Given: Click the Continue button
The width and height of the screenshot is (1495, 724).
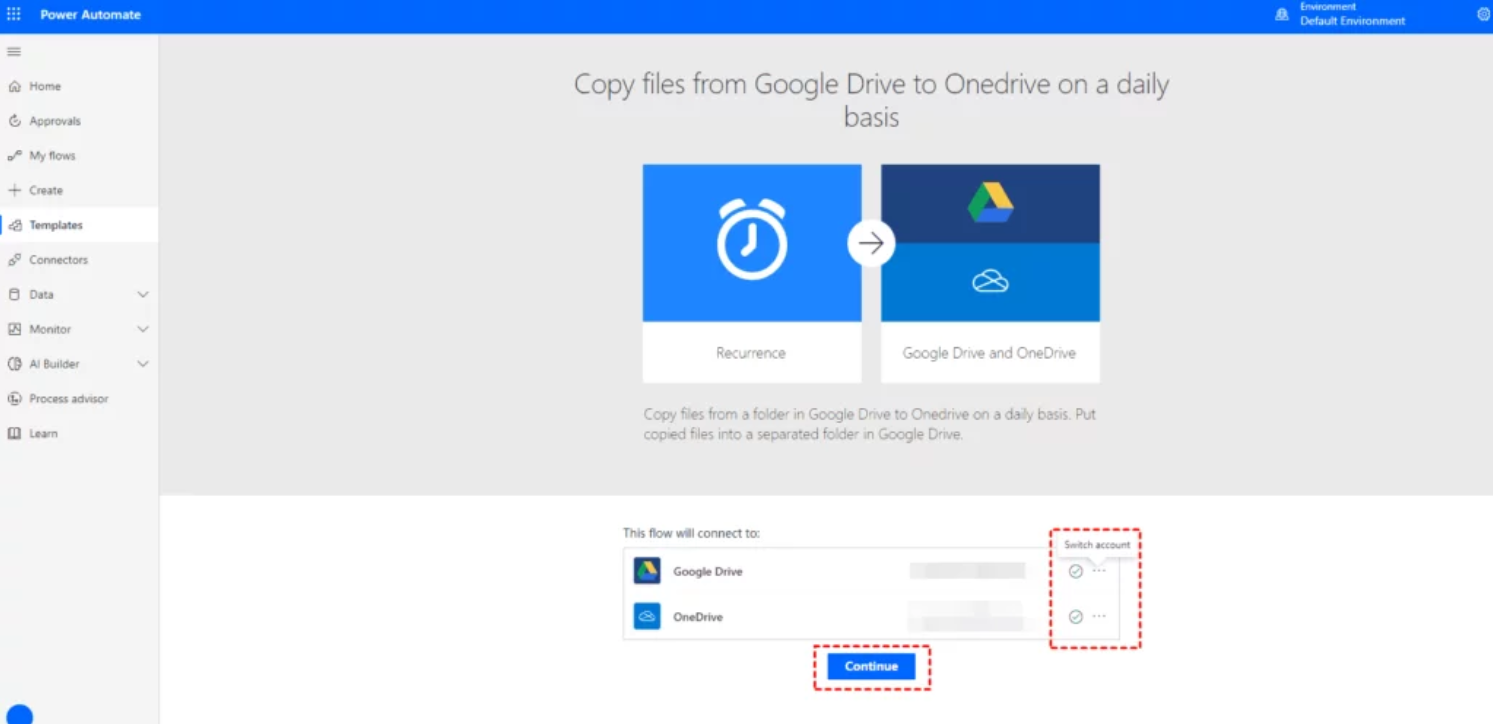Looking at the screenshot, I should (x=871, y=667).
